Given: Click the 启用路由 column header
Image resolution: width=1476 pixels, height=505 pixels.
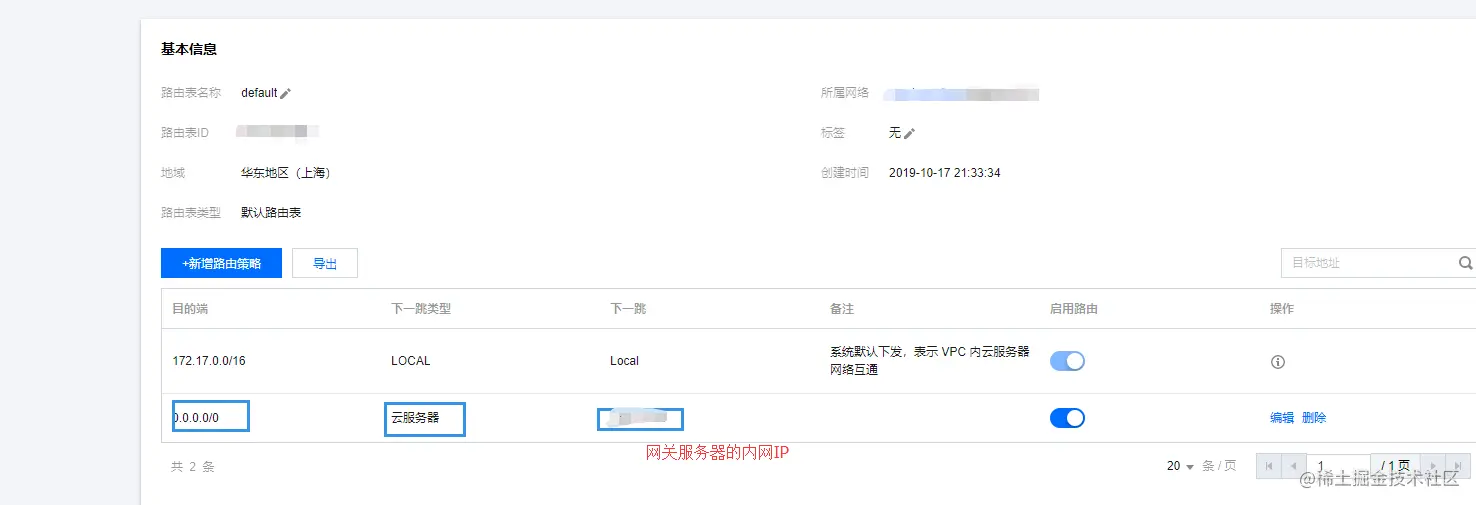Looking at the screenshot, I should click(1073, 309).
